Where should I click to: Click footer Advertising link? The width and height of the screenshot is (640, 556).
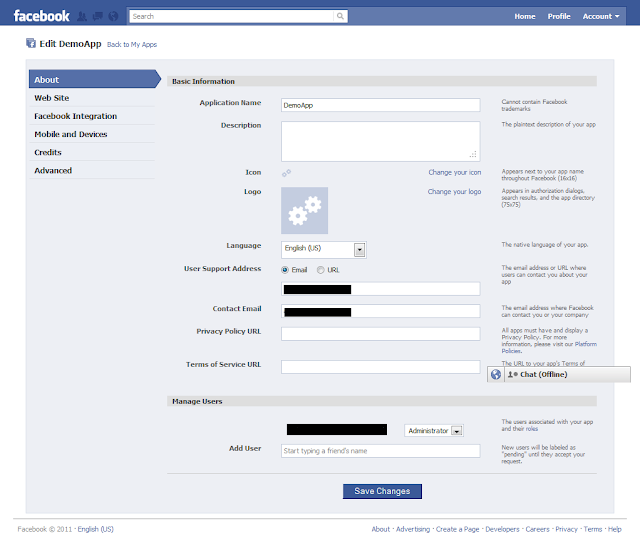(413, 529)
